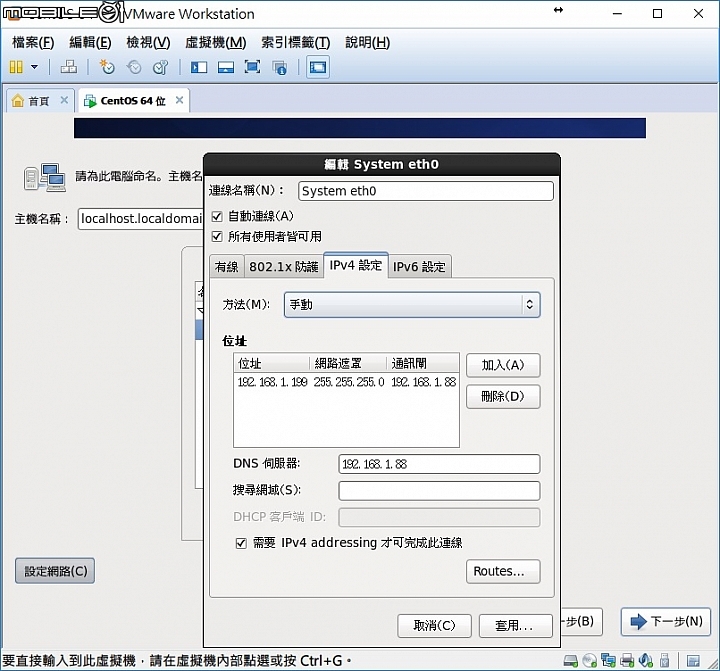Open the 方法(M) dropdown set to 手動

click(x=412, y=304)
